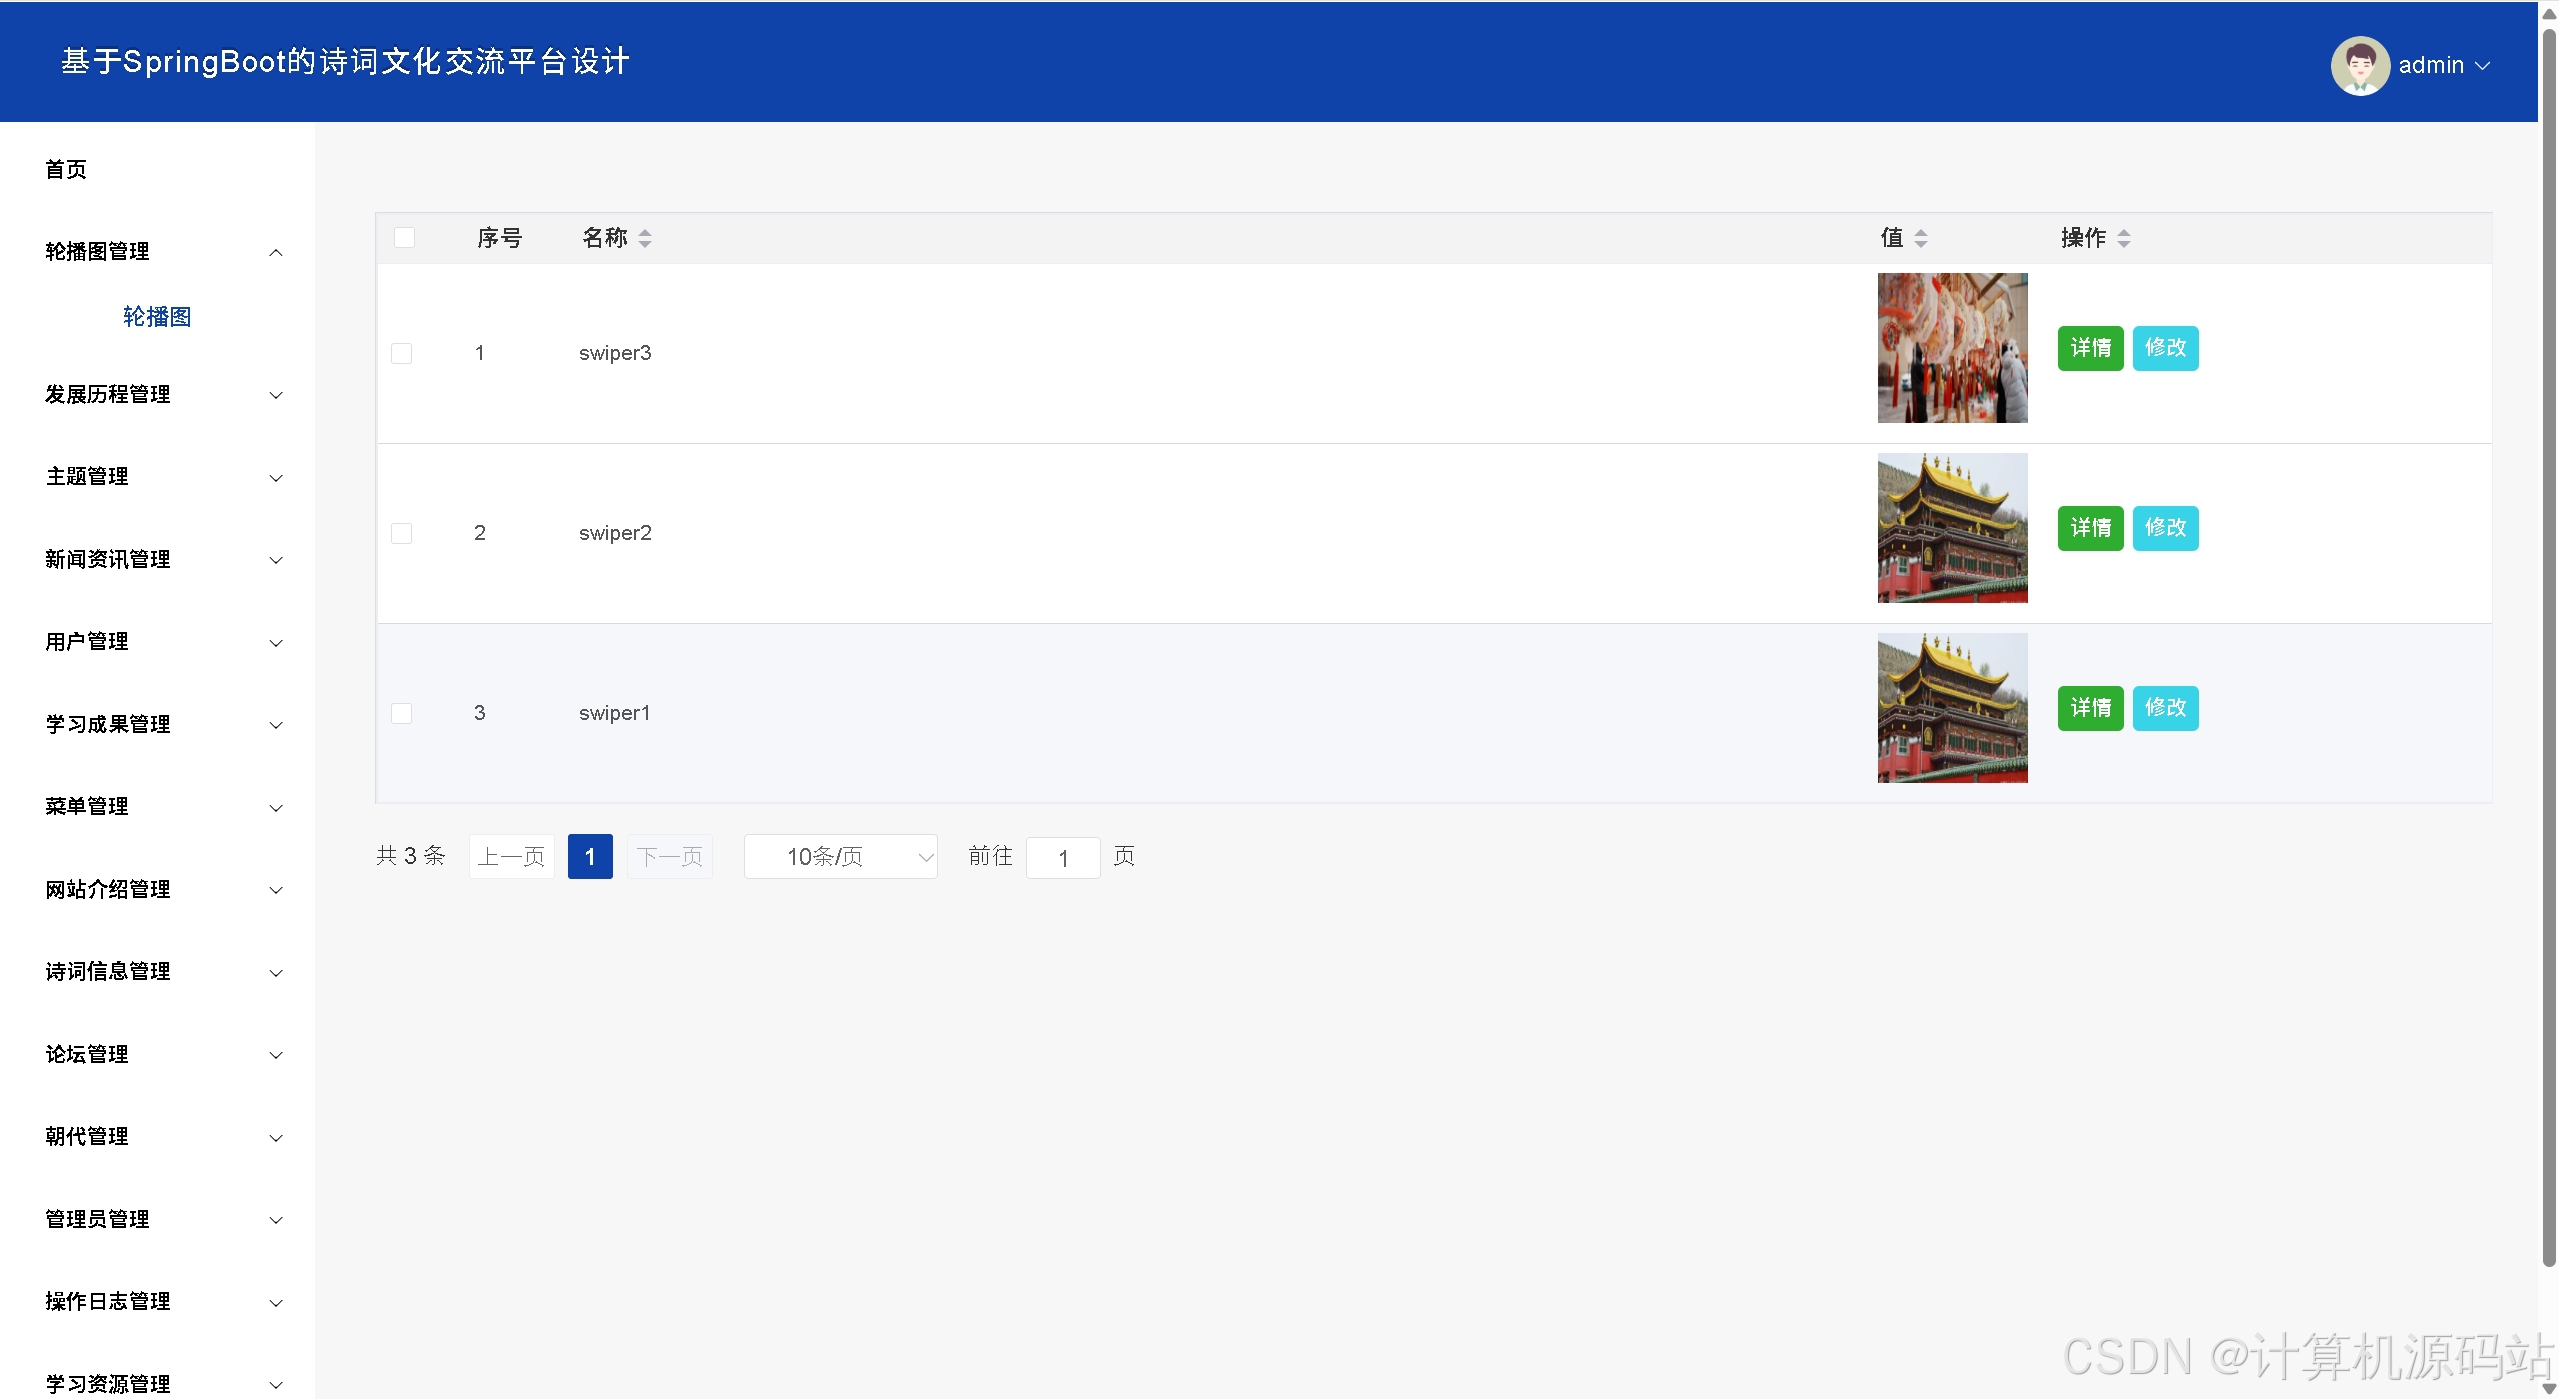Viewport: 2559px width, 1399px height.
Task: Sort the table by 名称 column
Action: (x=645, y=238)
